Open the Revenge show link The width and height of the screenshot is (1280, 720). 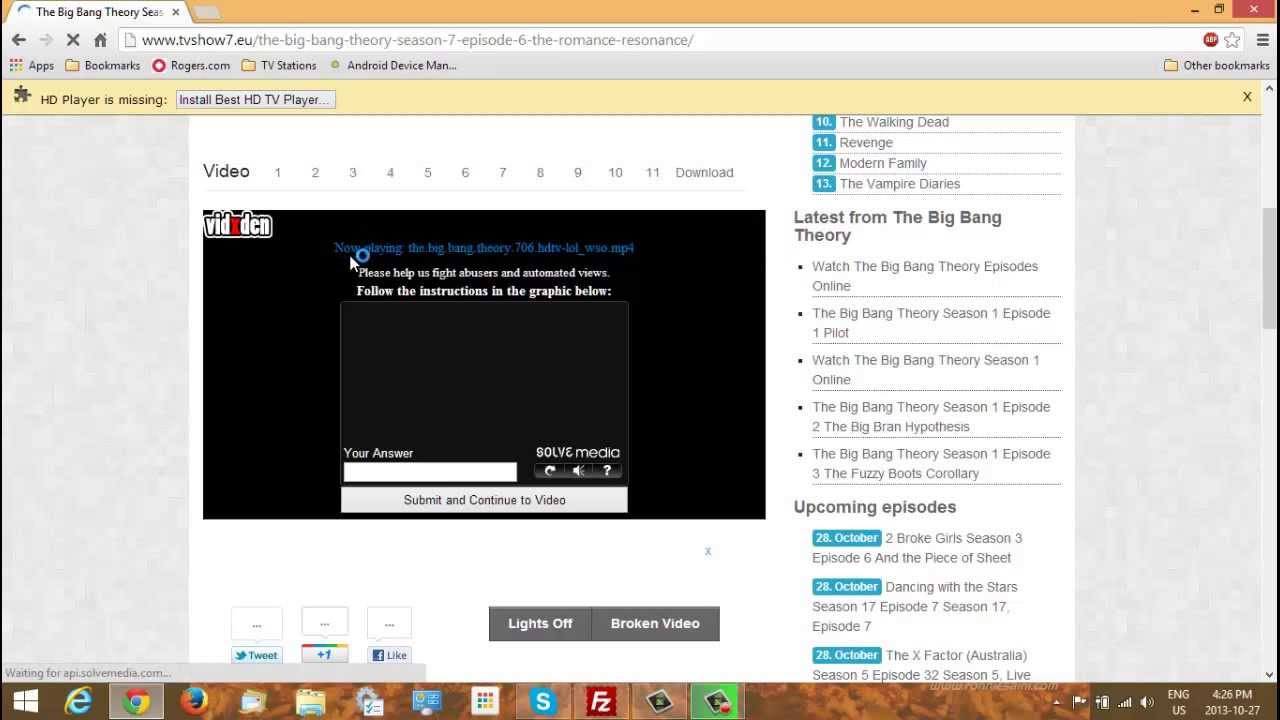tap(866, 142)
